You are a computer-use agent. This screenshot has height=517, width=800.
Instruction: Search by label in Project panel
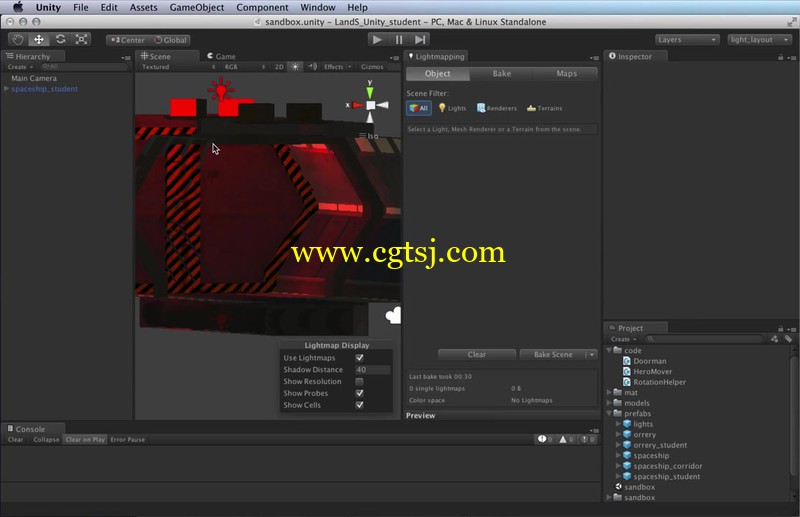coord(788,339)
